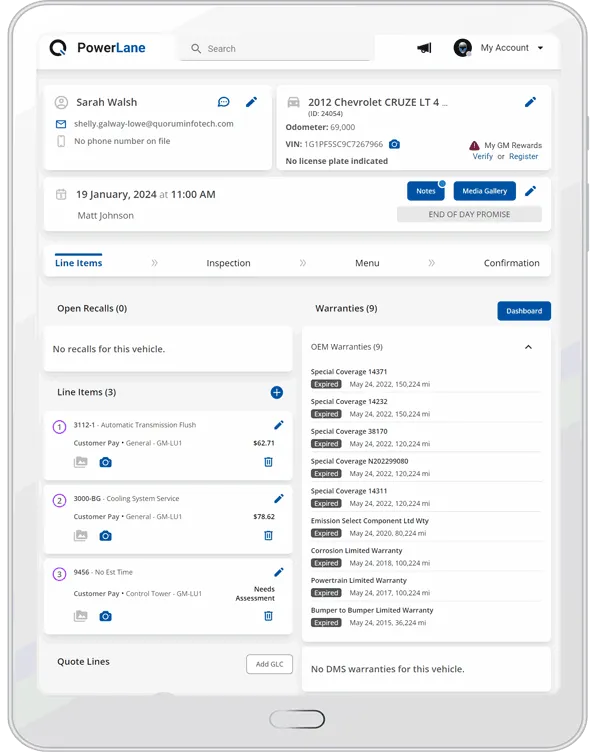The image size is (600, 754).
Task: Edit Sarah Walsh customer details
Action: (x=251, y=102)
